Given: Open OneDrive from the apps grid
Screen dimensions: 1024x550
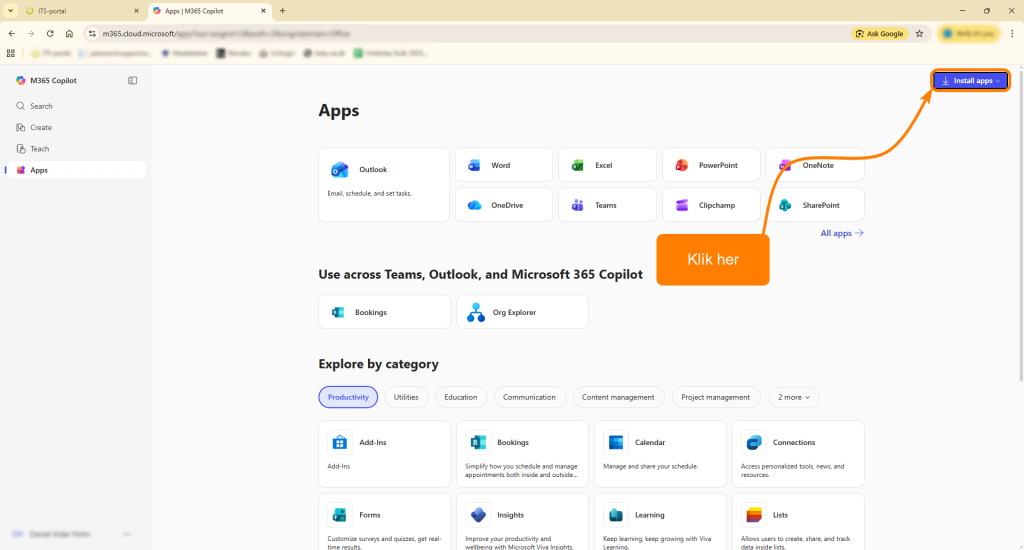Looking at the screenshot, I should 503,205.
